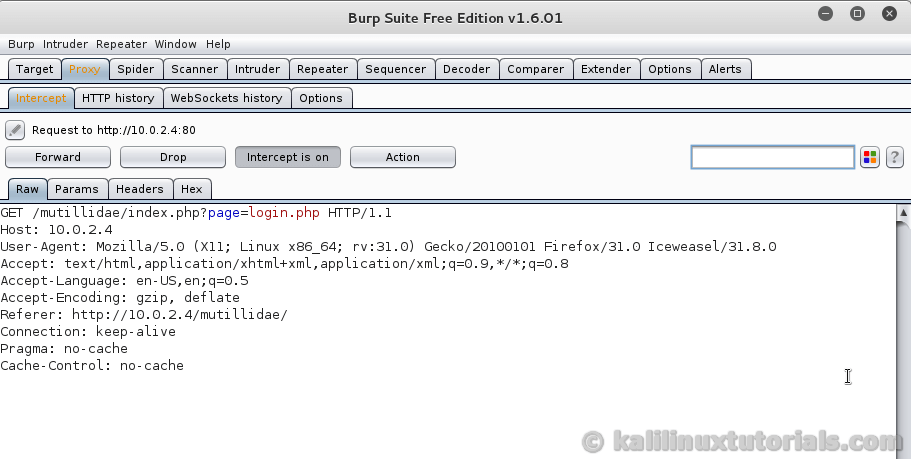Screen dimensions: 911x459
Task: Select the WebSockets history sub-tab
Action: [226, 98]
